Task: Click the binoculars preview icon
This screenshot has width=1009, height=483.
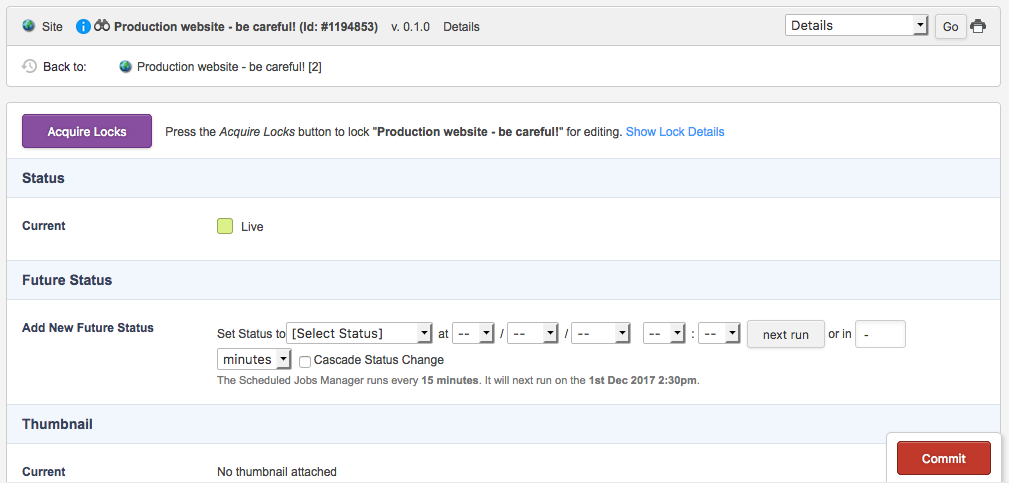Action: [102, 26]
